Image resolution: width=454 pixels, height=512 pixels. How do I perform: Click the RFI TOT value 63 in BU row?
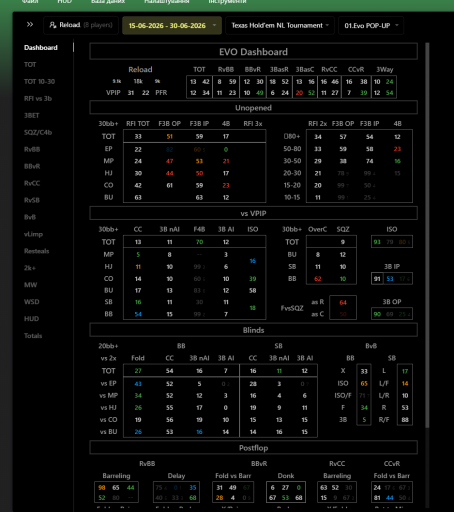[x=138, y=198]
